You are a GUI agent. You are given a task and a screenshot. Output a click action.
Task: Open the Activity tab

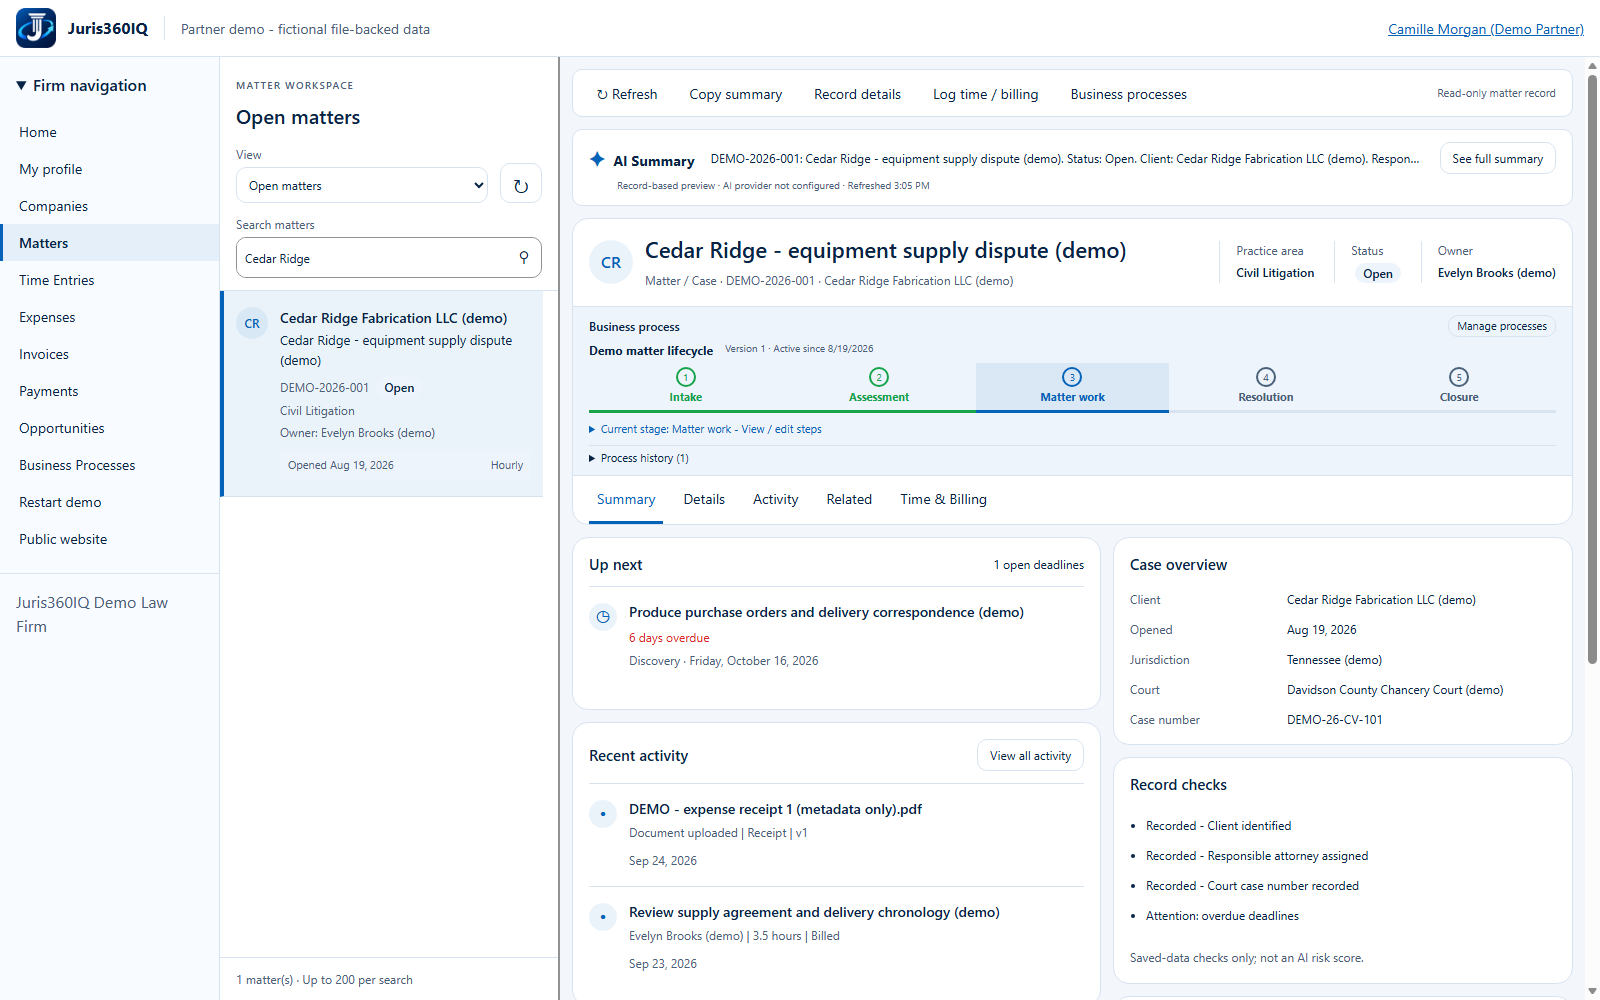click(776, 499)
